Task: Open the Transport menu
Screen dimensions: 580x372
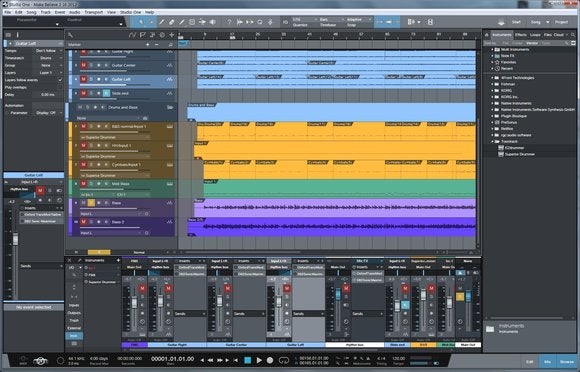Action: point(94,12)
